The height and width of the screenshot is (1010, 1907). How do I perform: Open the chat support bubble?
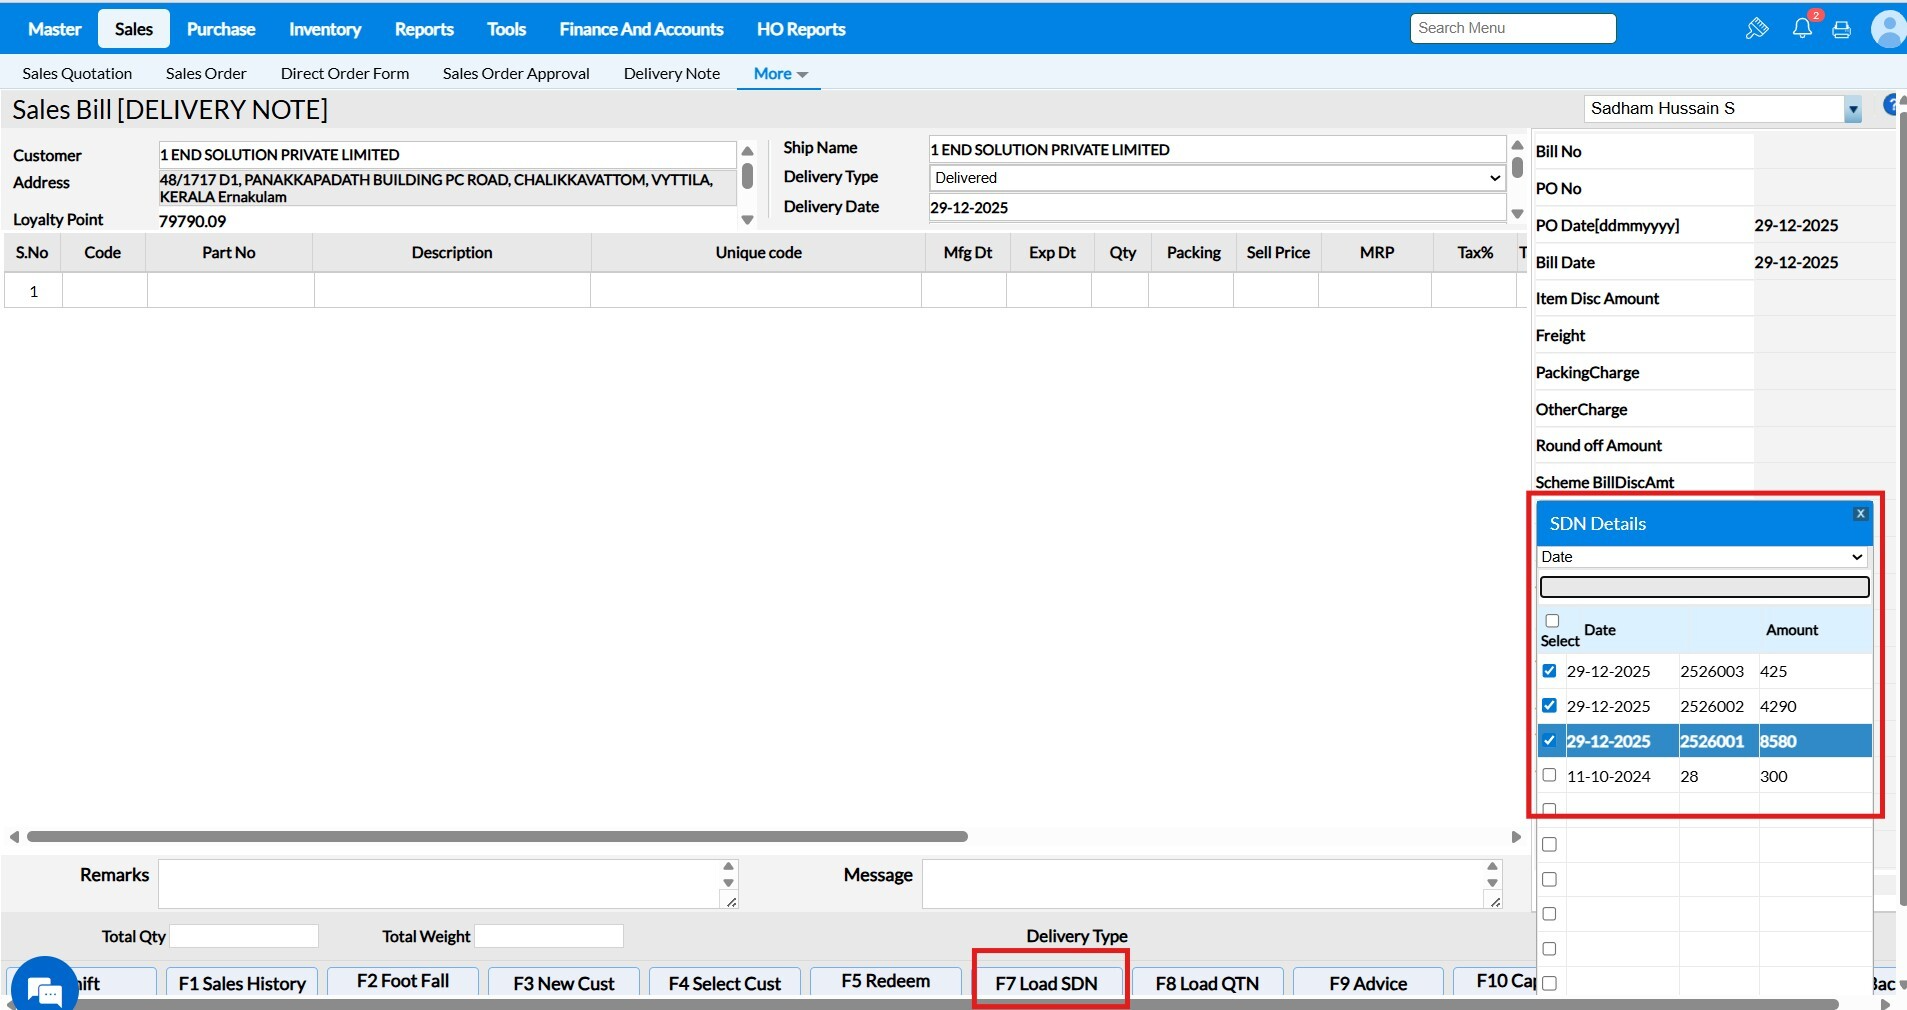point(44,988)
